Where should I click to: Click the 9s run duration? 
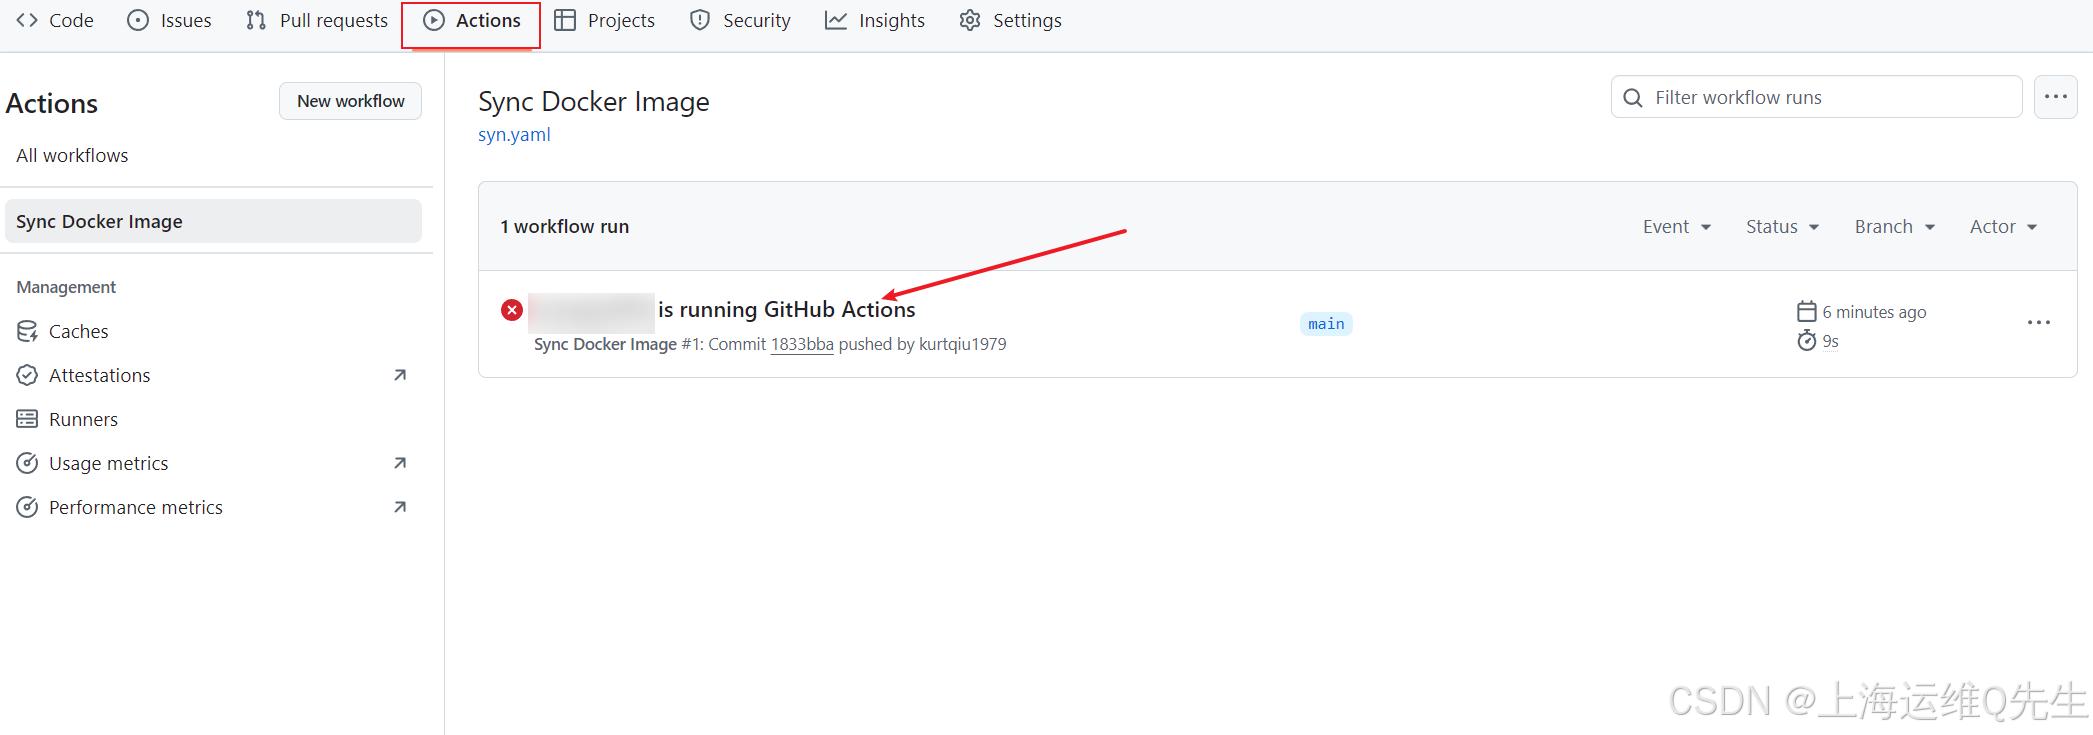tap(1830, 341)
